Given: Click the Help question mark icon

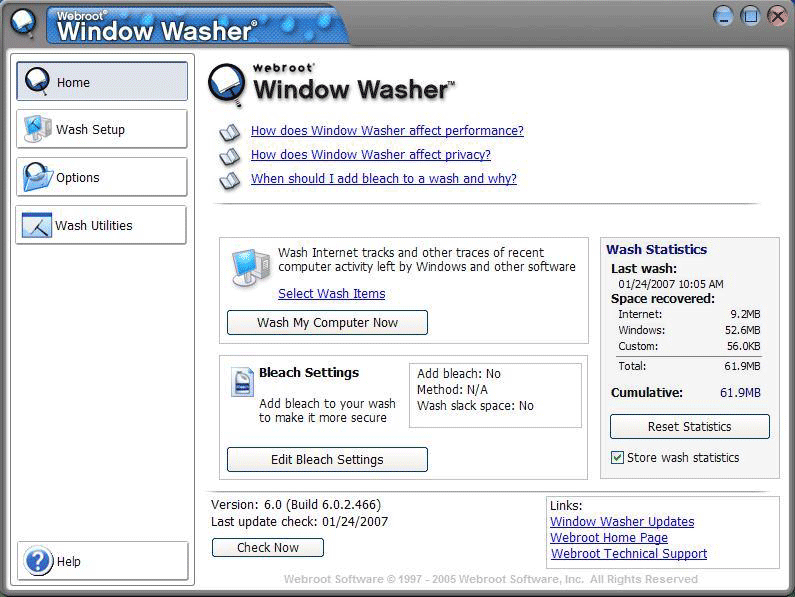Looking at the screenshot, I should pos(38,561).
